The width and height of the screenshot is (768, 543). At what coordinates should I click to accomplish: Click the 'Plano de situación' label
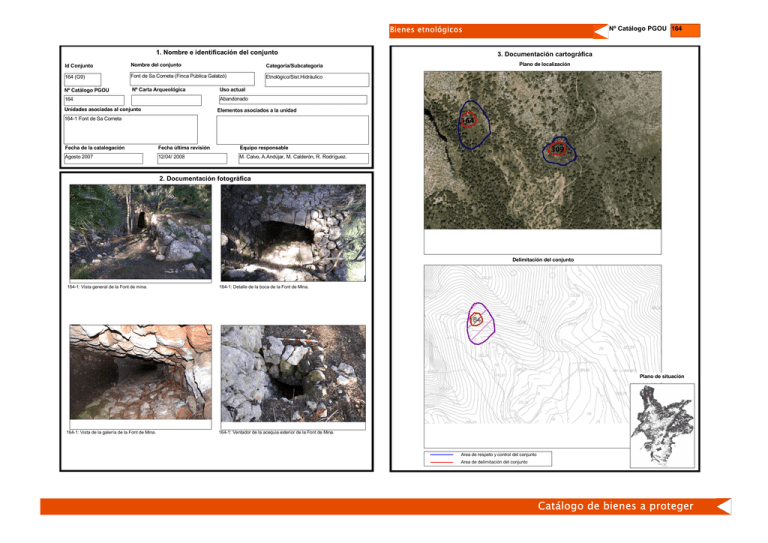662,377
